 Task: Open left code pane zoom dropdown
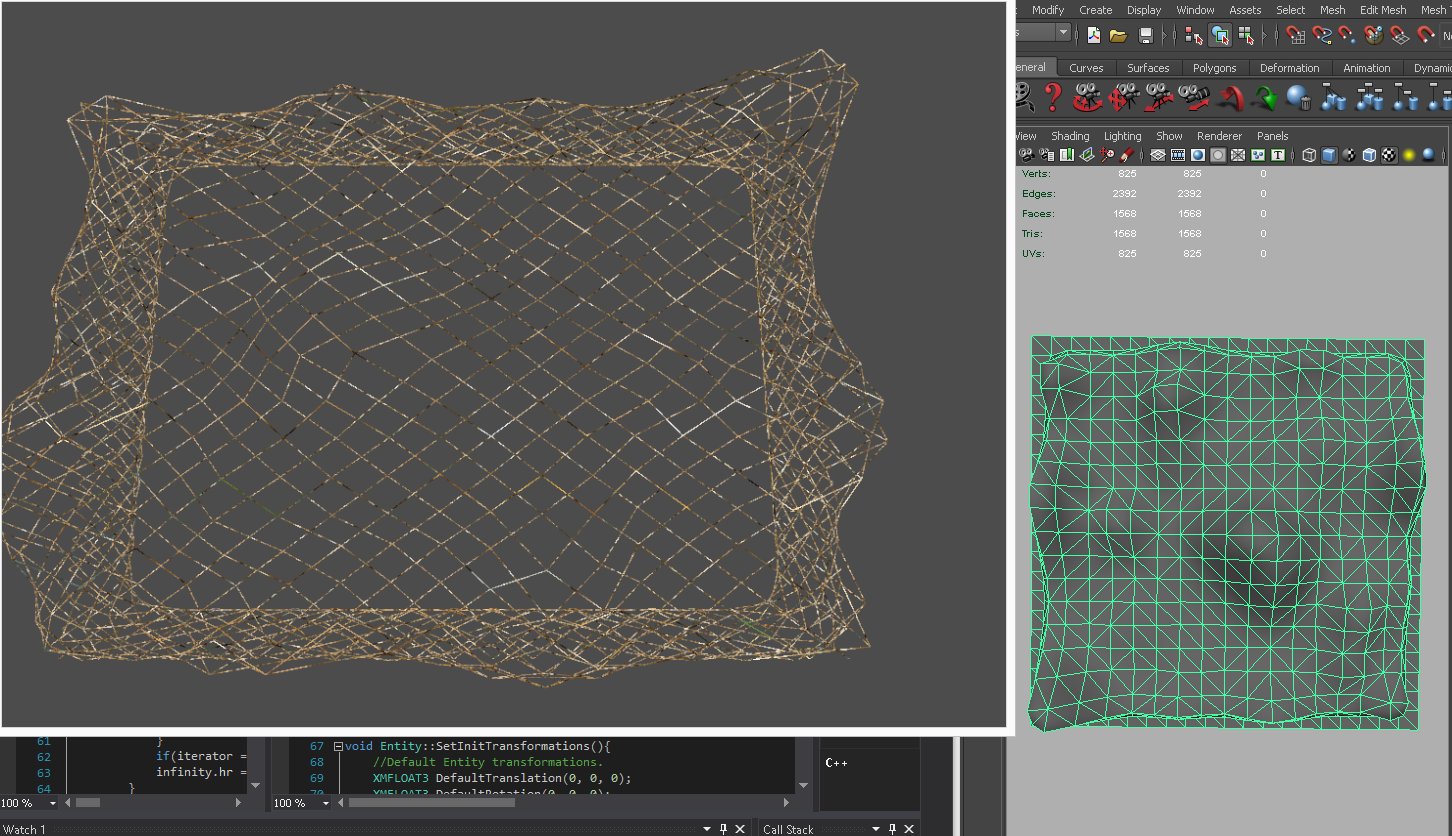pyautogui.click(x=50, y=803)
